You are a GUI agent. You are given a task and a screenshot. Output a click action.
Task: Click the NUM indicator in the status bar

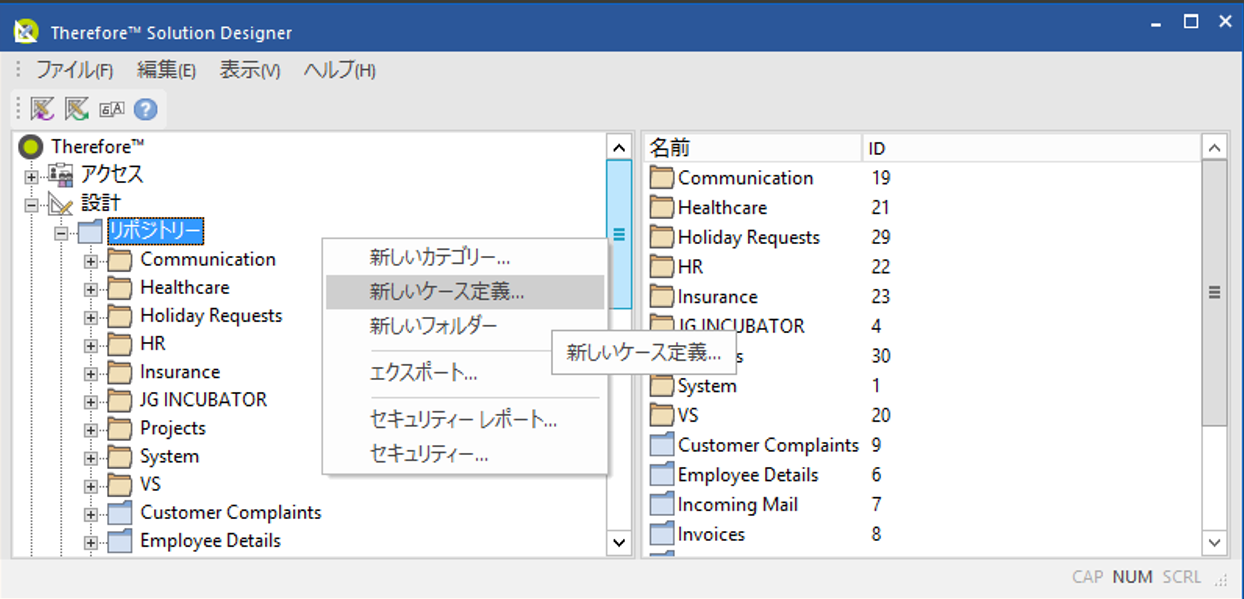(x=1132, y=577)
